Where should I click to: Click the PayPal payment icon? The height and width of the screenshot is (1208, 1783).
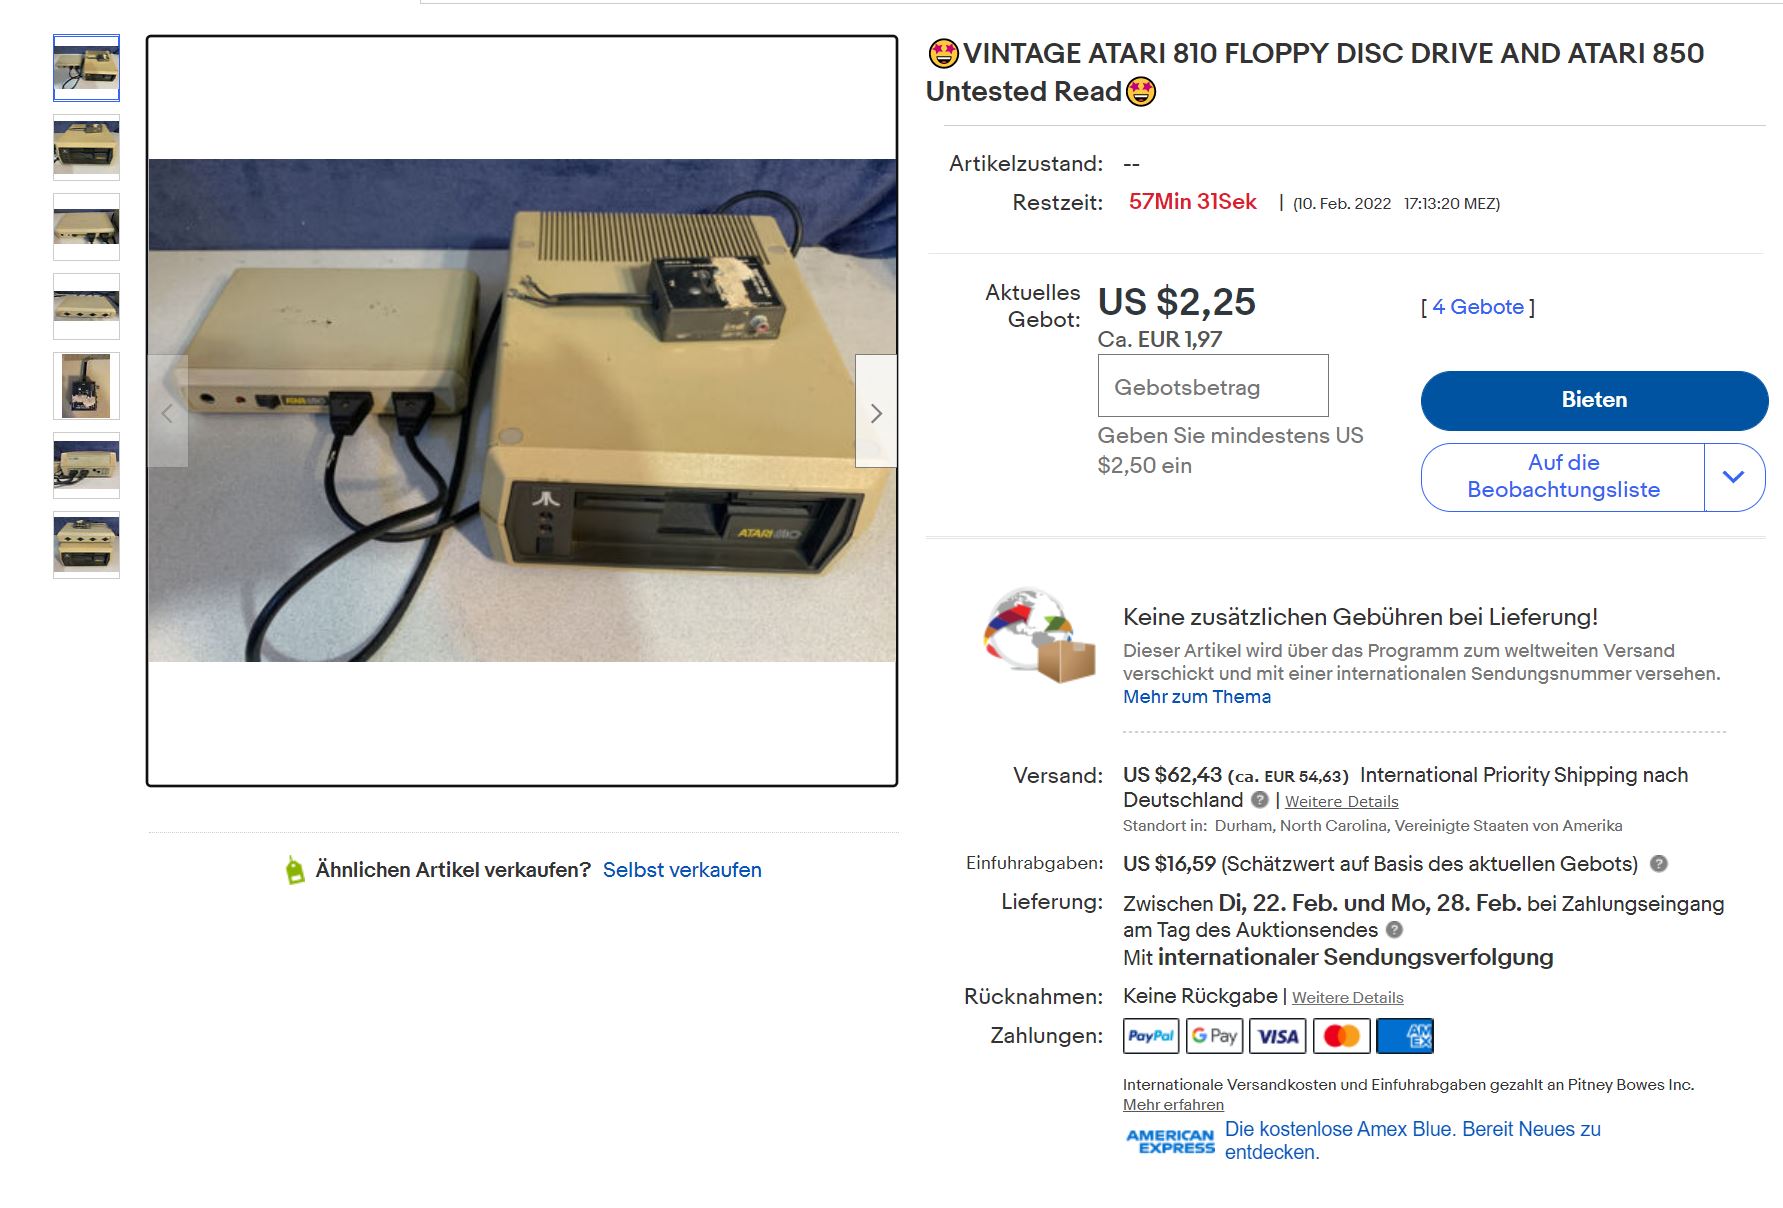[x=1151, y=1036]
